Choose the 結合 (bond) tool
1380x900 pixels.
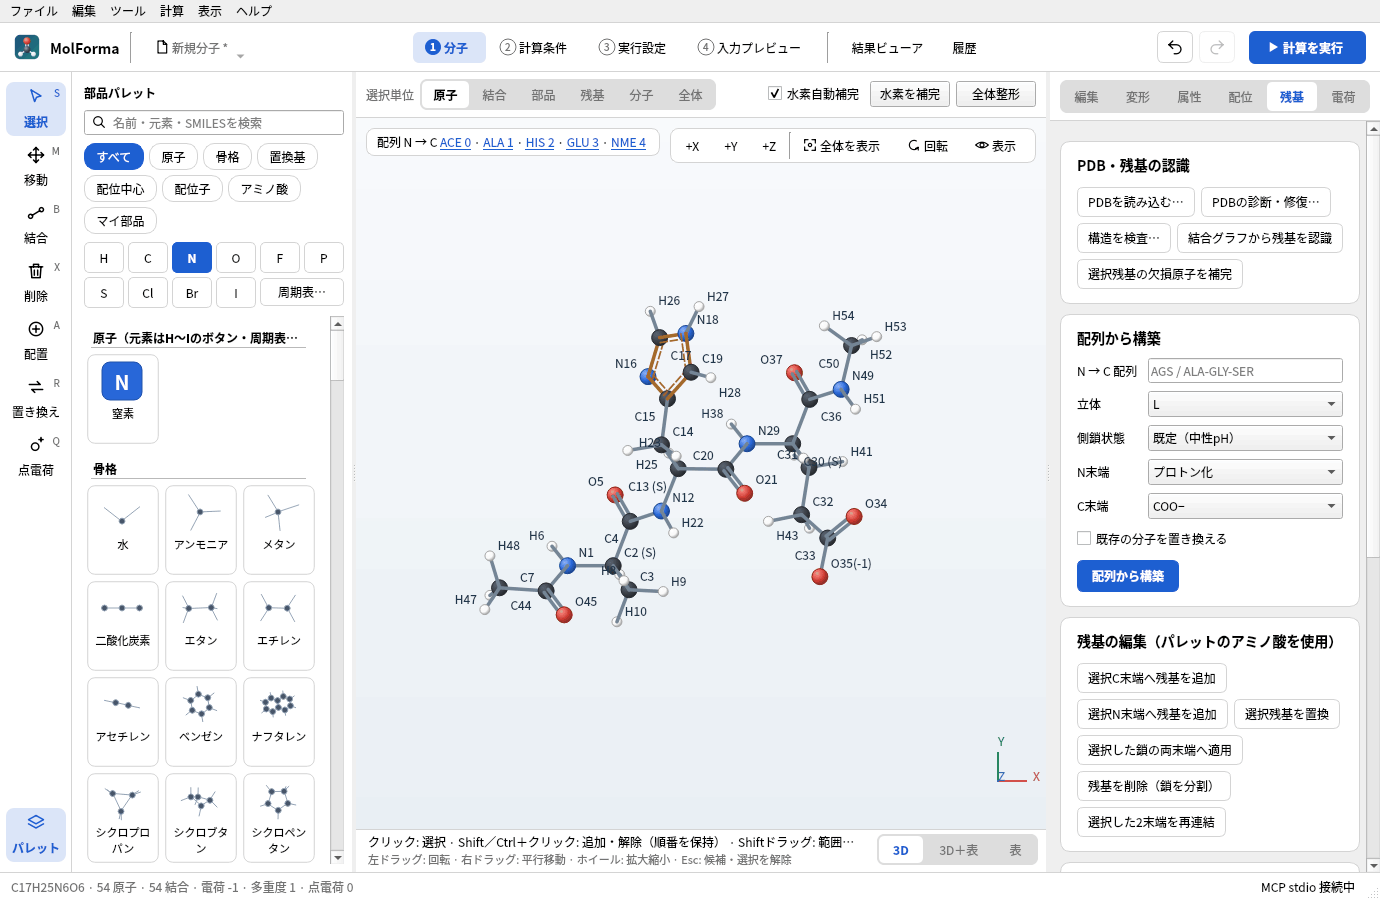pyautogui.click(x=36, y=224)
